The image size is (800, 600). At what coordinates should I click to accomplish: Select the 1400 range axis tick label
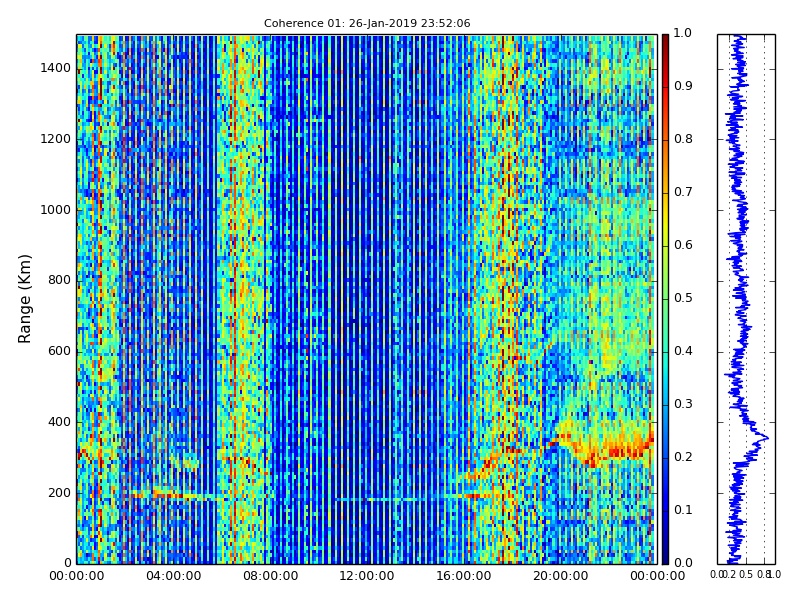point(56,68)
